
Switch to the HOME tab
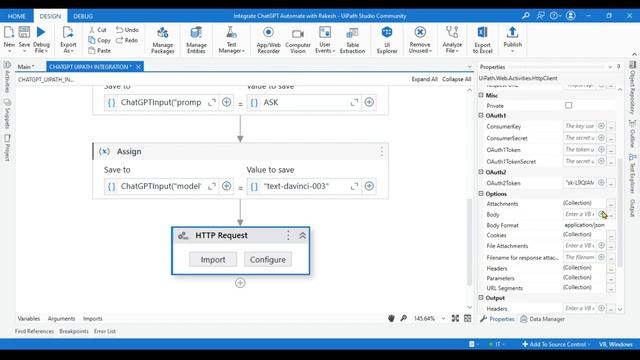(17, 16)
